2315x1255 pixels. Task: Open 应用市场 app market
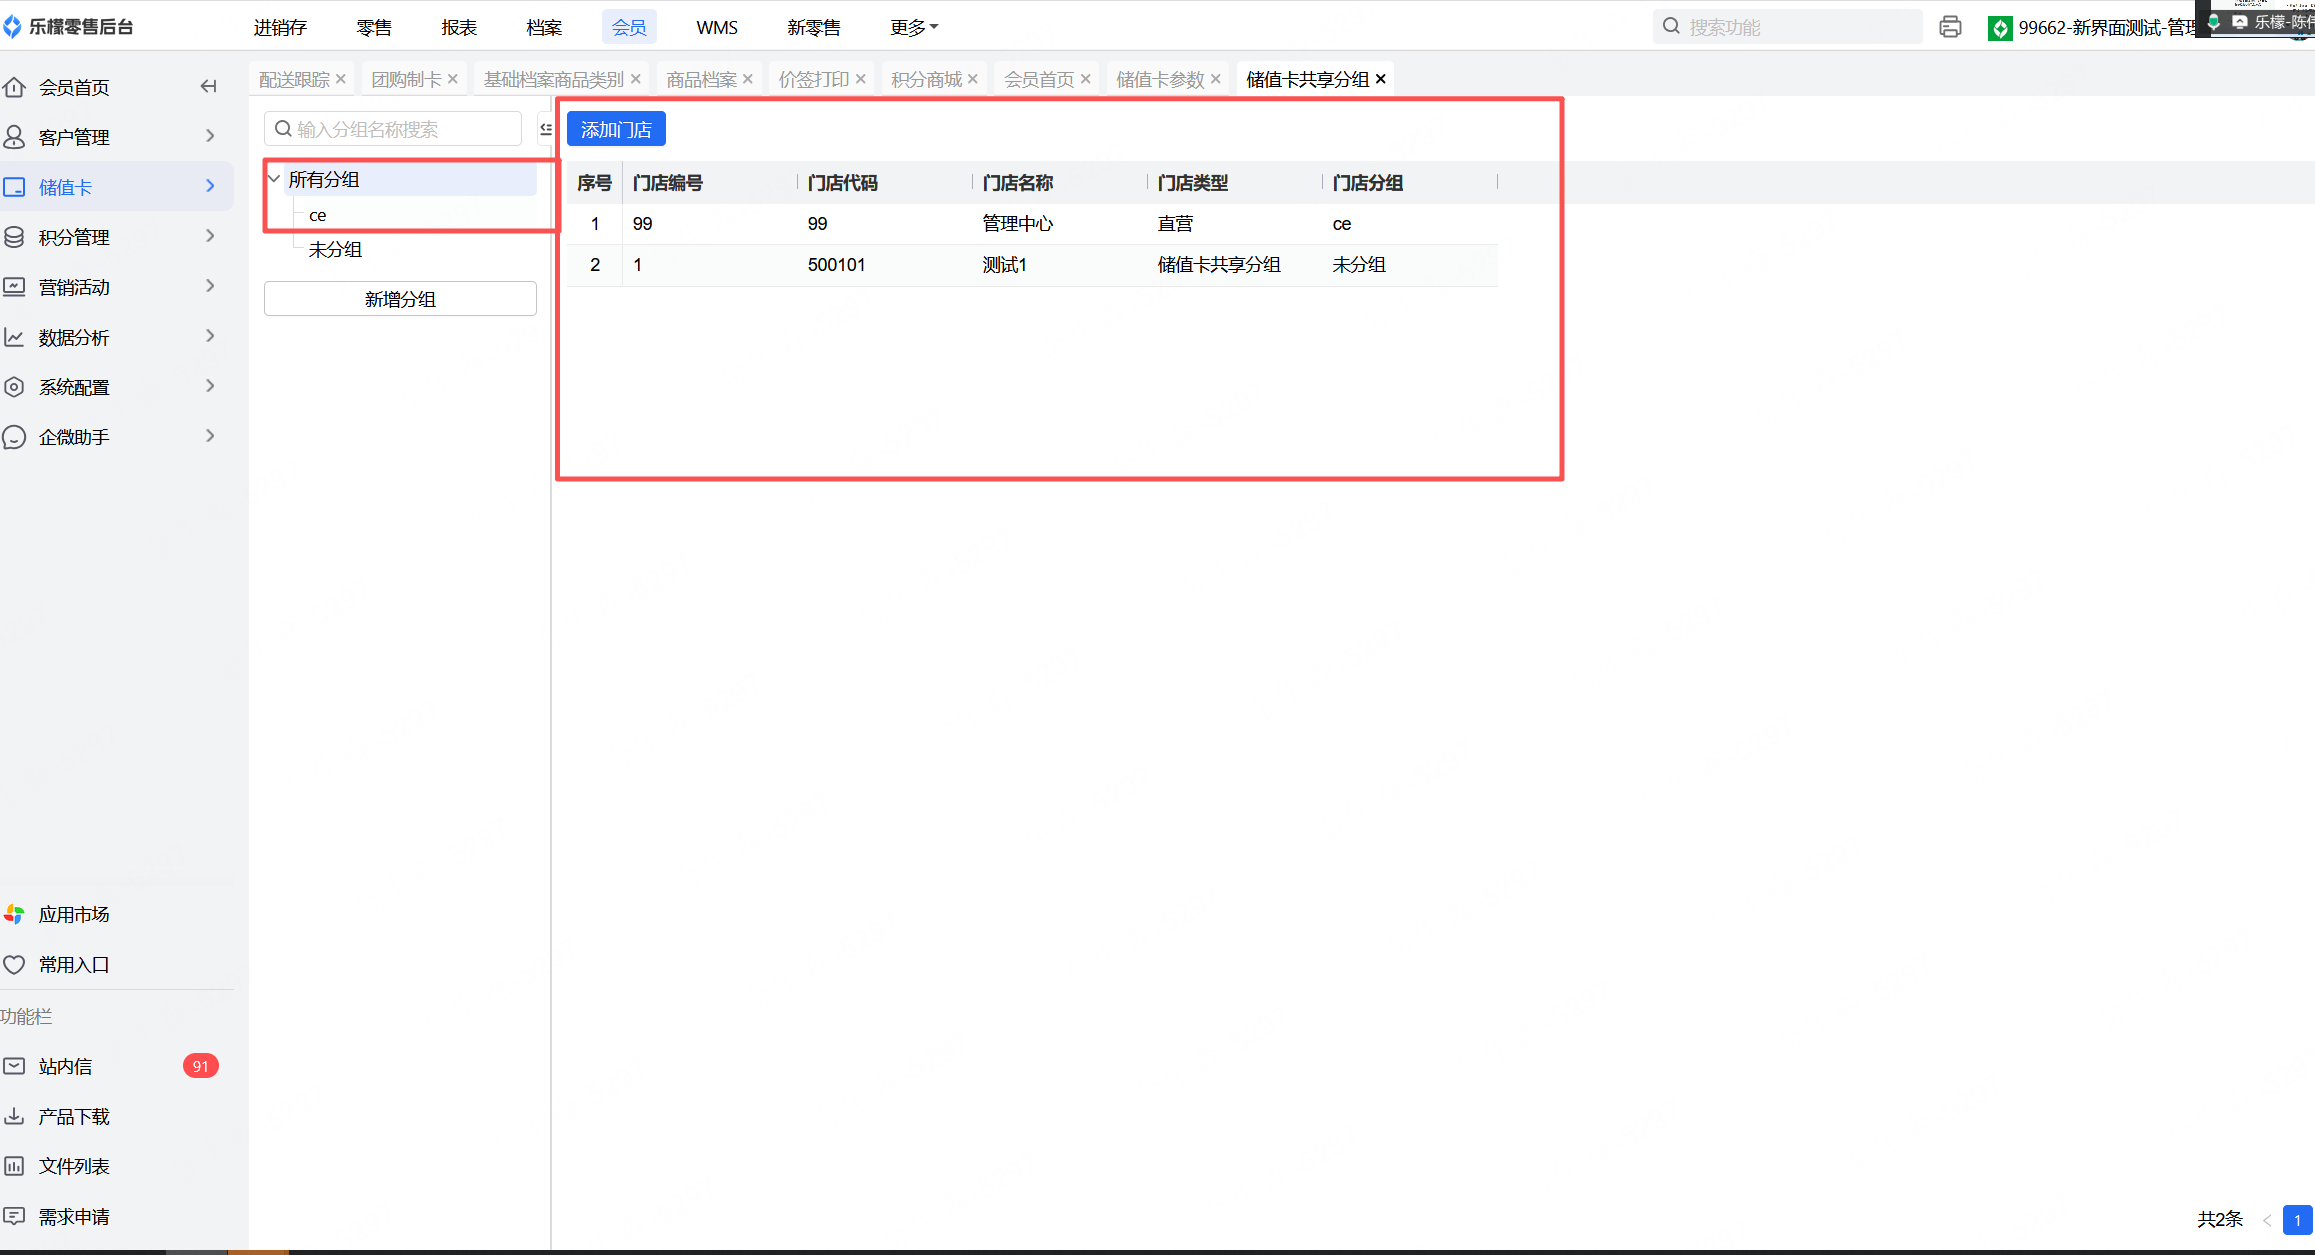pyautogui.click(x=73, y=914)
